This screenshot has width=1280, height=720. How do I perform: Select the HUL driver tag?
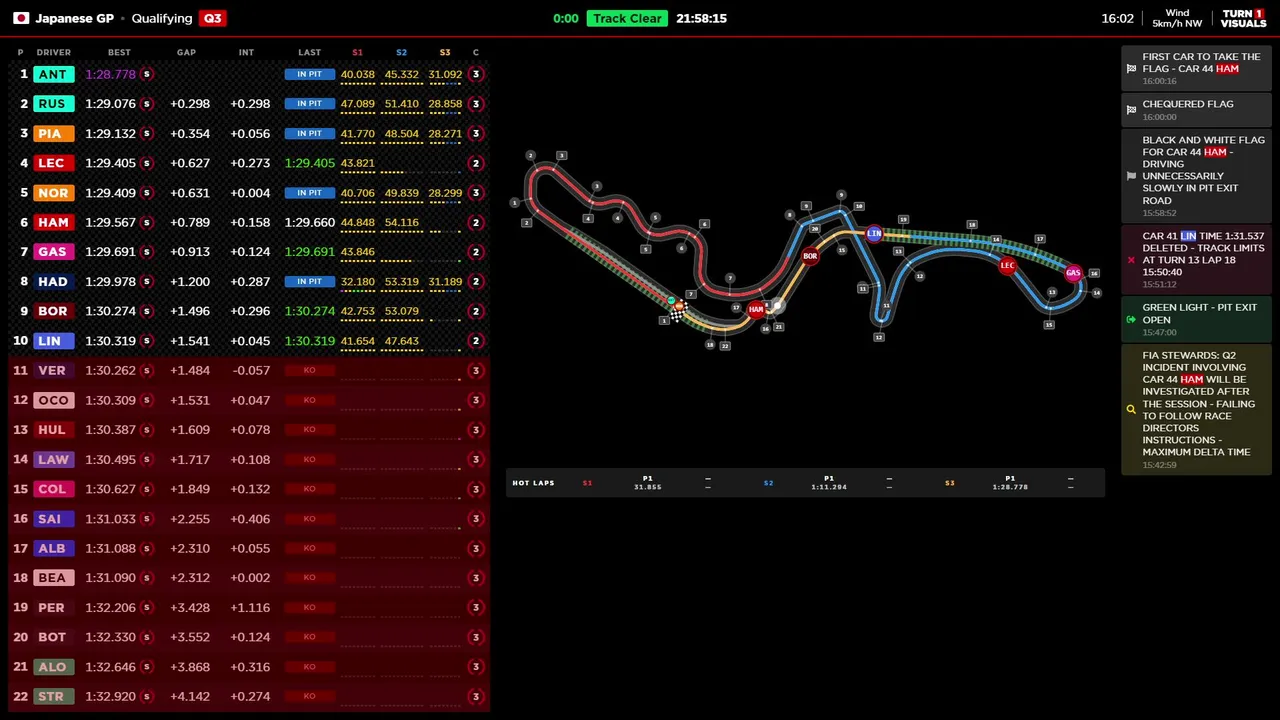(53, 429)
